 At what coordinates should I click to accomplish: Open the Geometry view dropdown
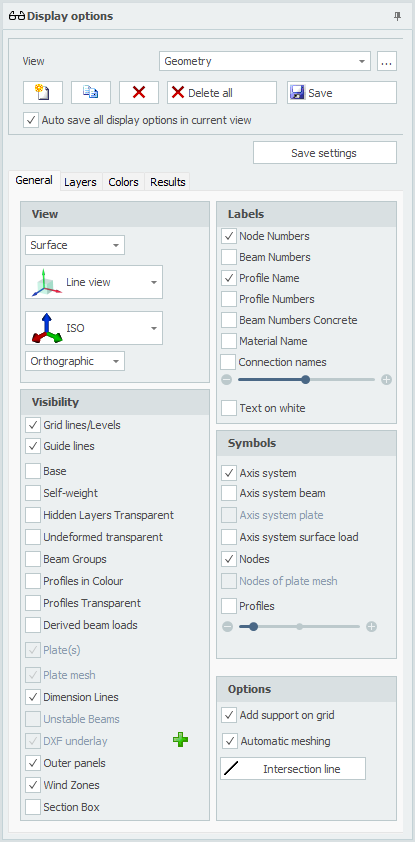[x=265, y=61]
